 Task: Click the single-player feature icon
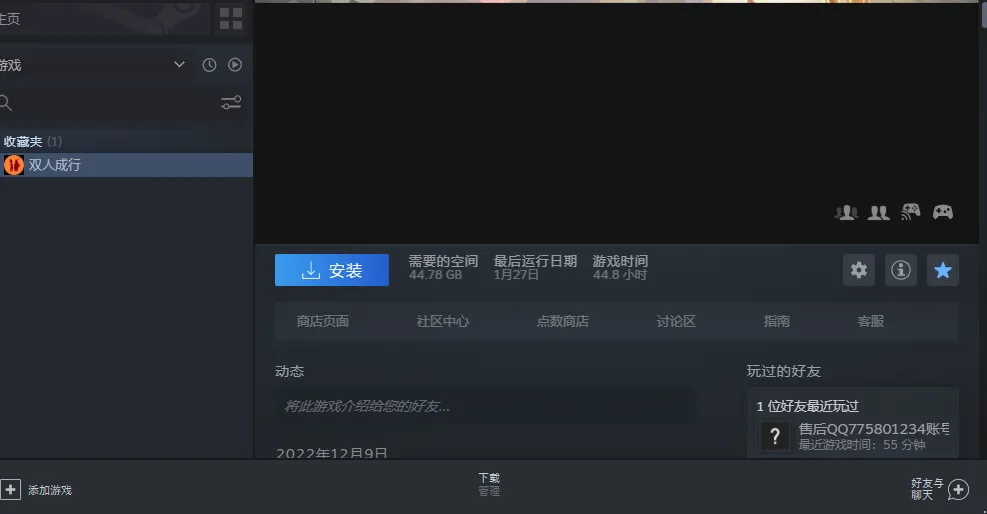click(846, 212)
